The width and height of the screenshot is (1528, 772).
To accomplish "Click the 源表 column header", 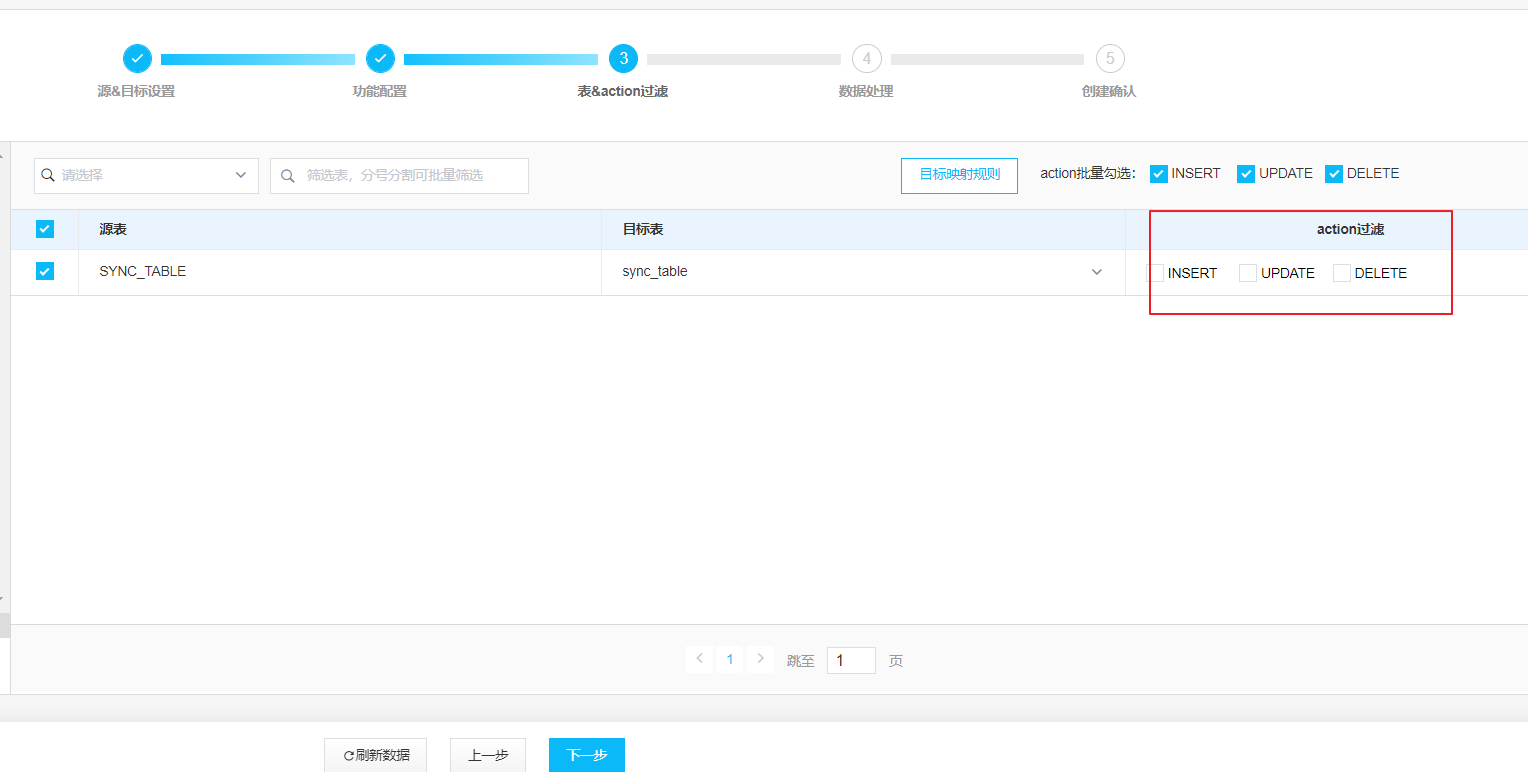I will click(340, 230).
